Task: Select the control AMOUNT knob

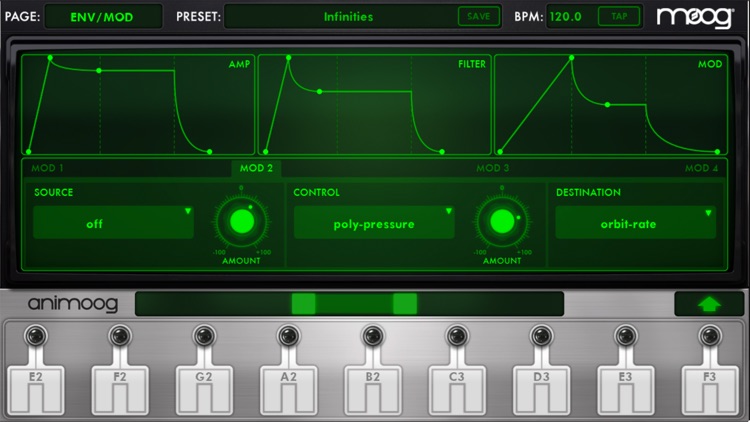Action: click(x=502, y=222)
